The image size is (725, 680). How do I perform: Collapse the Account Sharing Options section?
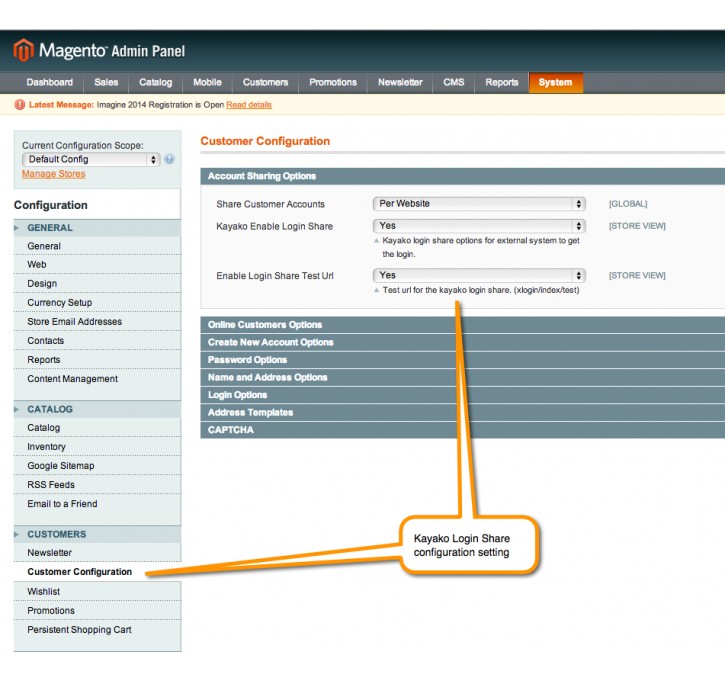(x=462, y=176)
